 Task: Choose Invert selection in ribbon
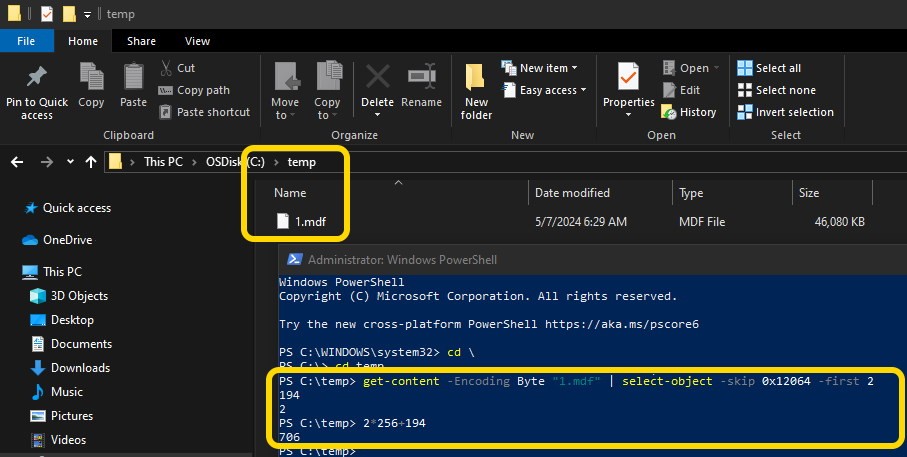pyautogui.click(x=785, y=112)
